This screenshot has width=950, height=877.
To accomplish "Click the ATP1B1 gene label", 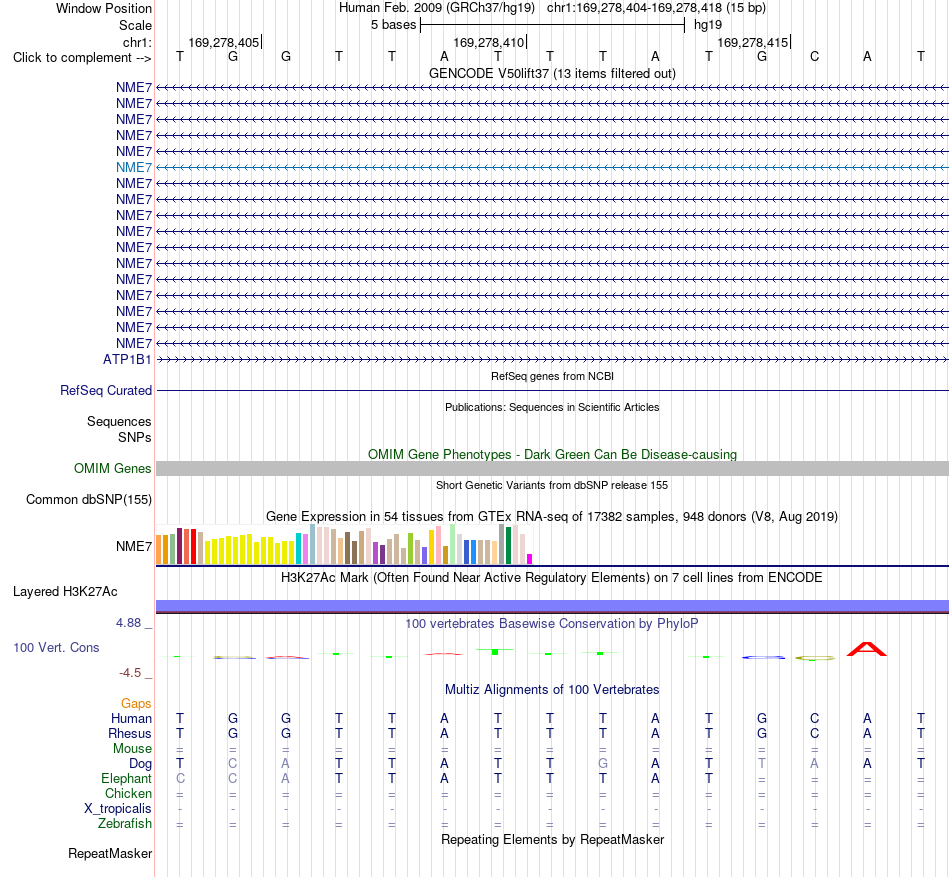I will click(x=127, y=359).
